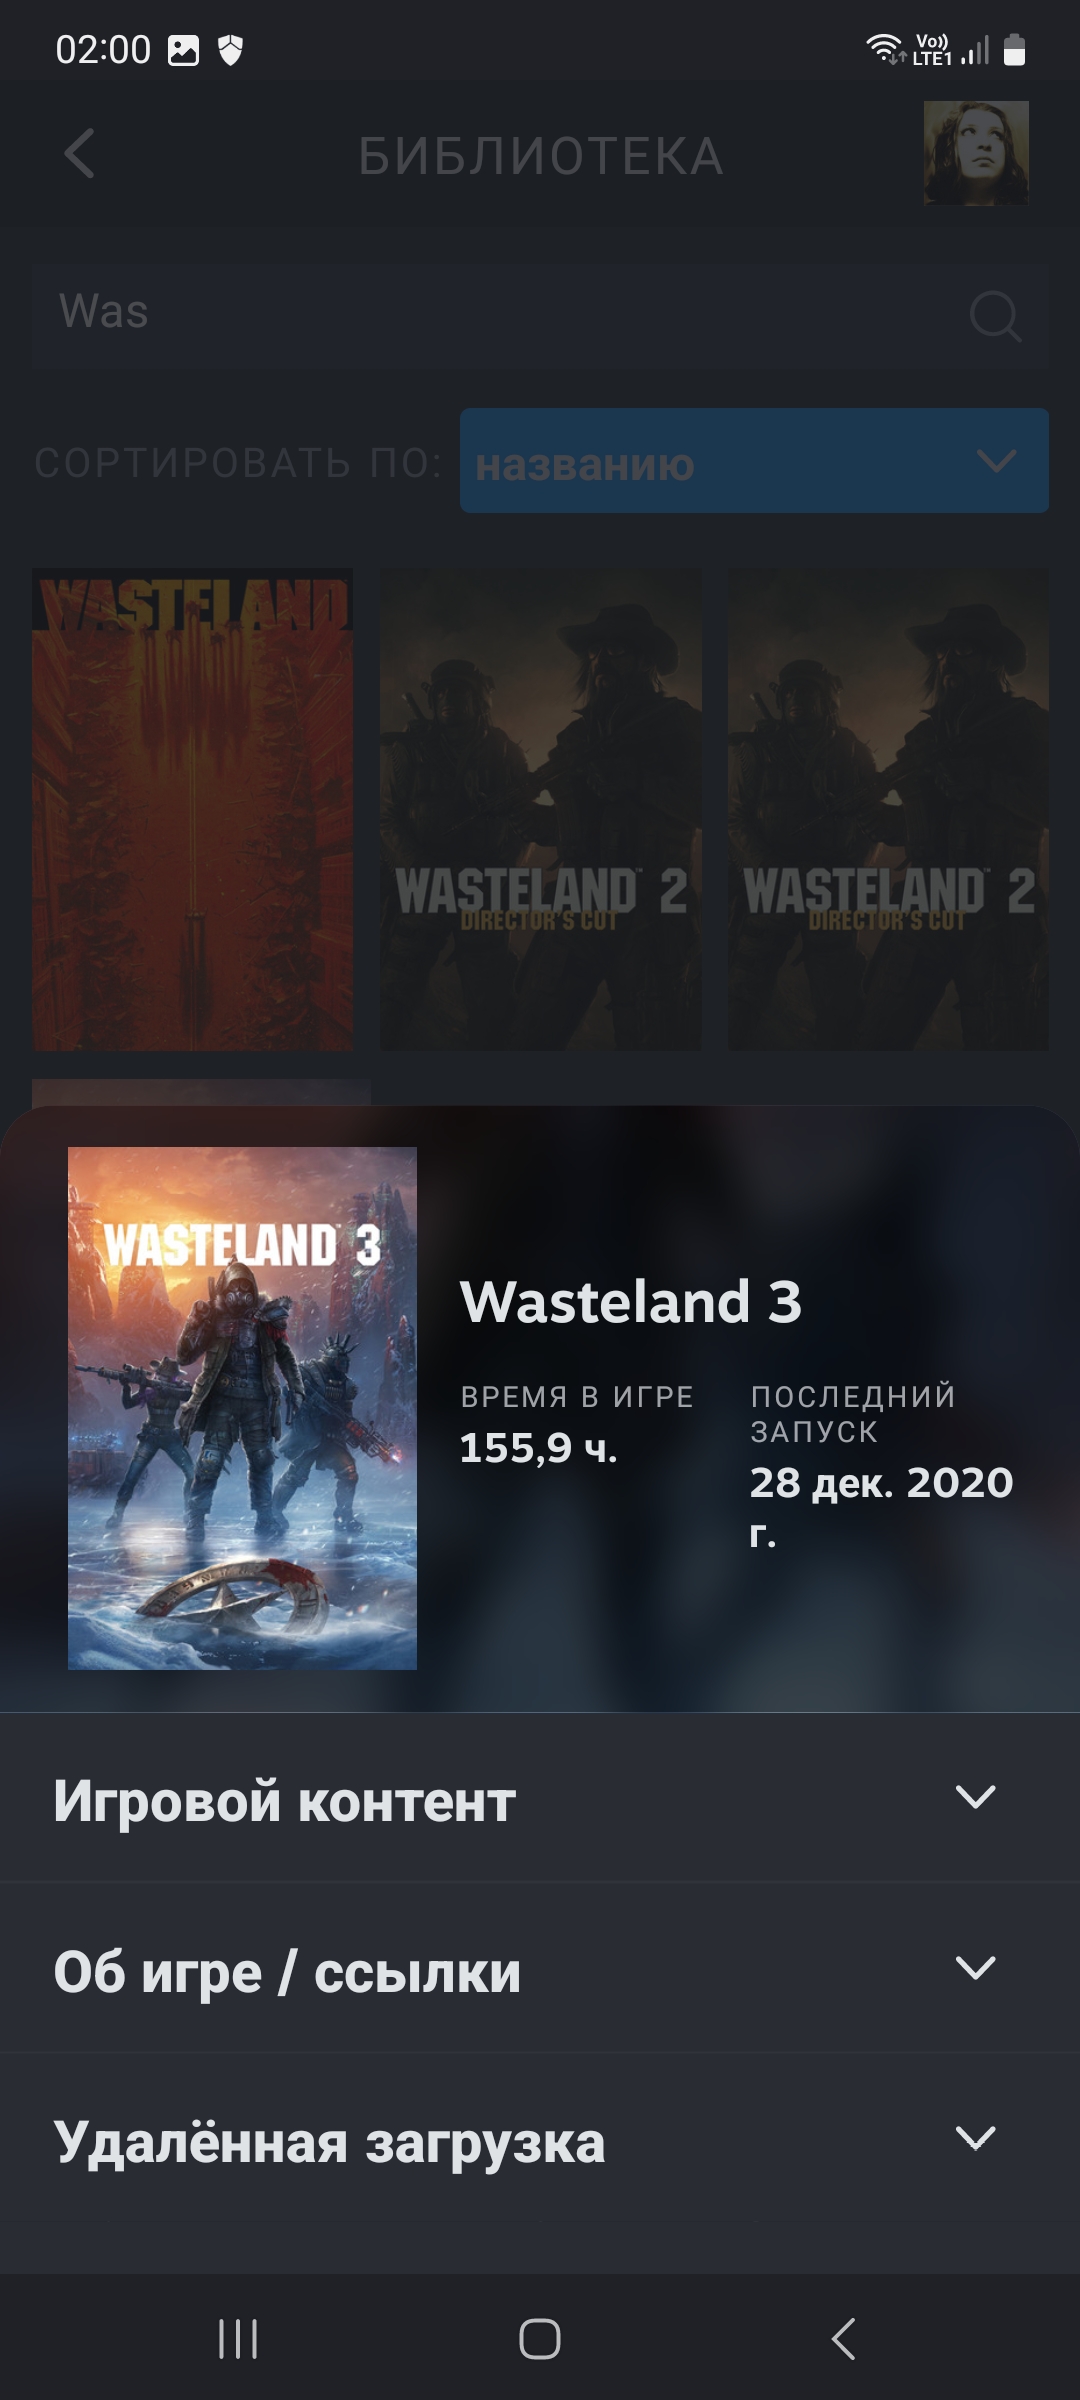
Task: Expand the Игровой контент section
Action: pyautogui.click(x=540, y=1798)
